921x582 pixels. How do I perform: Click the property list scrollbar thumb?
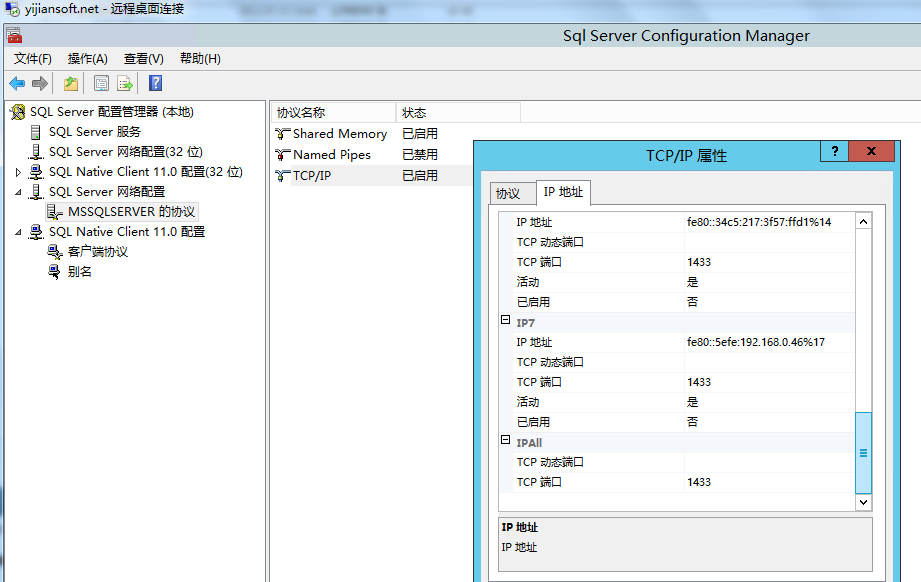coord(863,453)
